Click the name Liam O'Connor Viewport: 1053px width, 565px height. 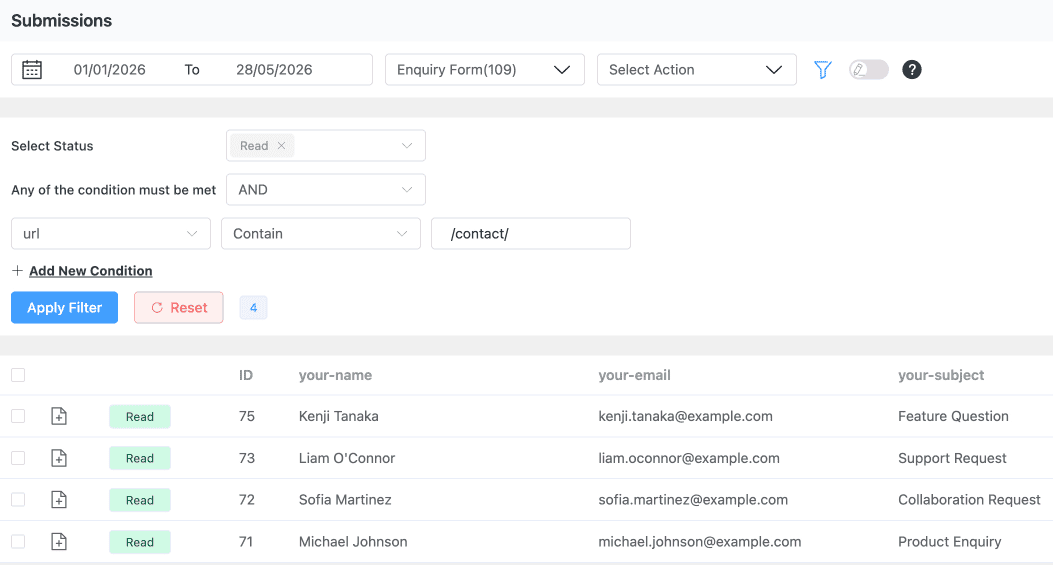coord(347,458)
